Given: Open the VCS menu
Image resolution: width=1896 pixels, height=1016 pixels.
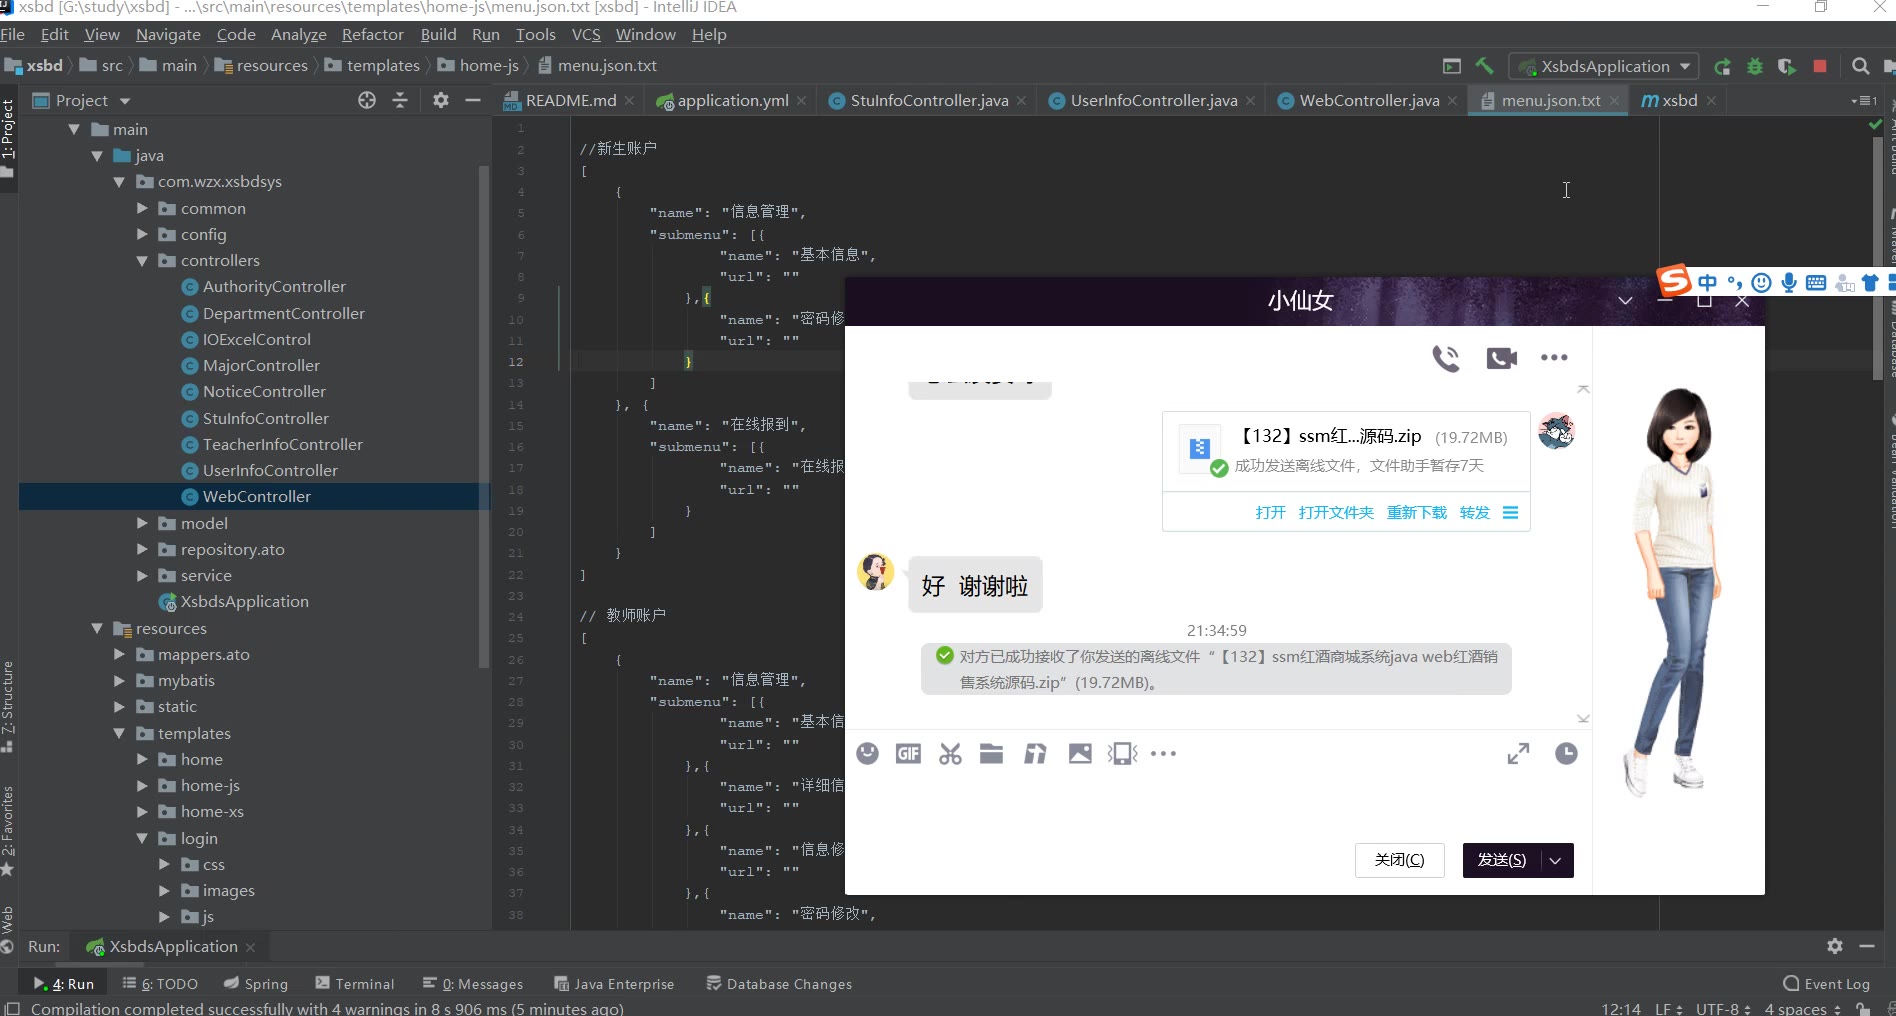Looking at the screenshot, I should tap(586, 35).
